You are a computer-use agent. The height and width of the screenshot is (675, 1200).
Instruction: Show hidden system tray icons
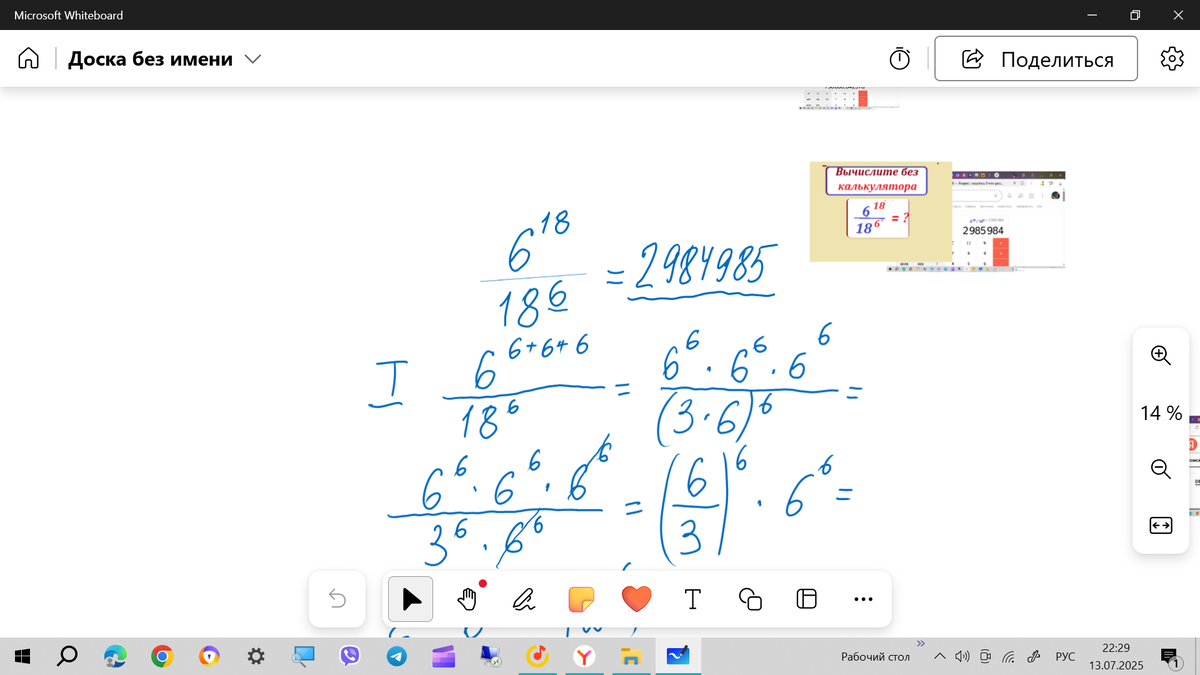pyautogui.click(x=939, y=657)
